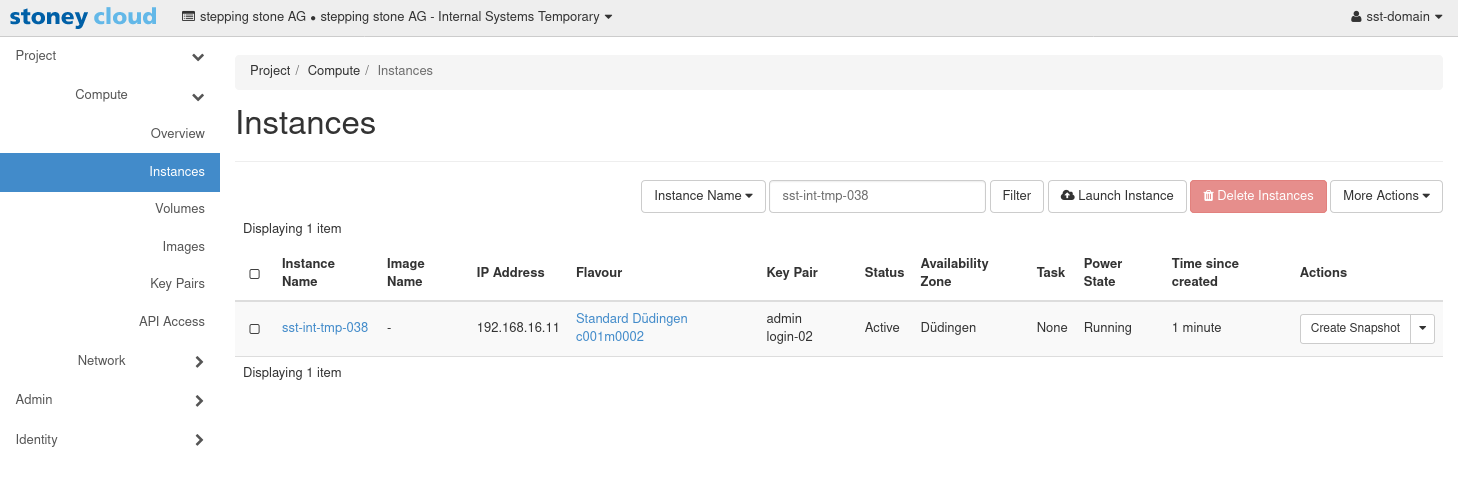The width and height of the screenshot is (1458, 479).
Task: Open the Overview page in sidebar
Action: pyautogui.click(x=177, y=134)
